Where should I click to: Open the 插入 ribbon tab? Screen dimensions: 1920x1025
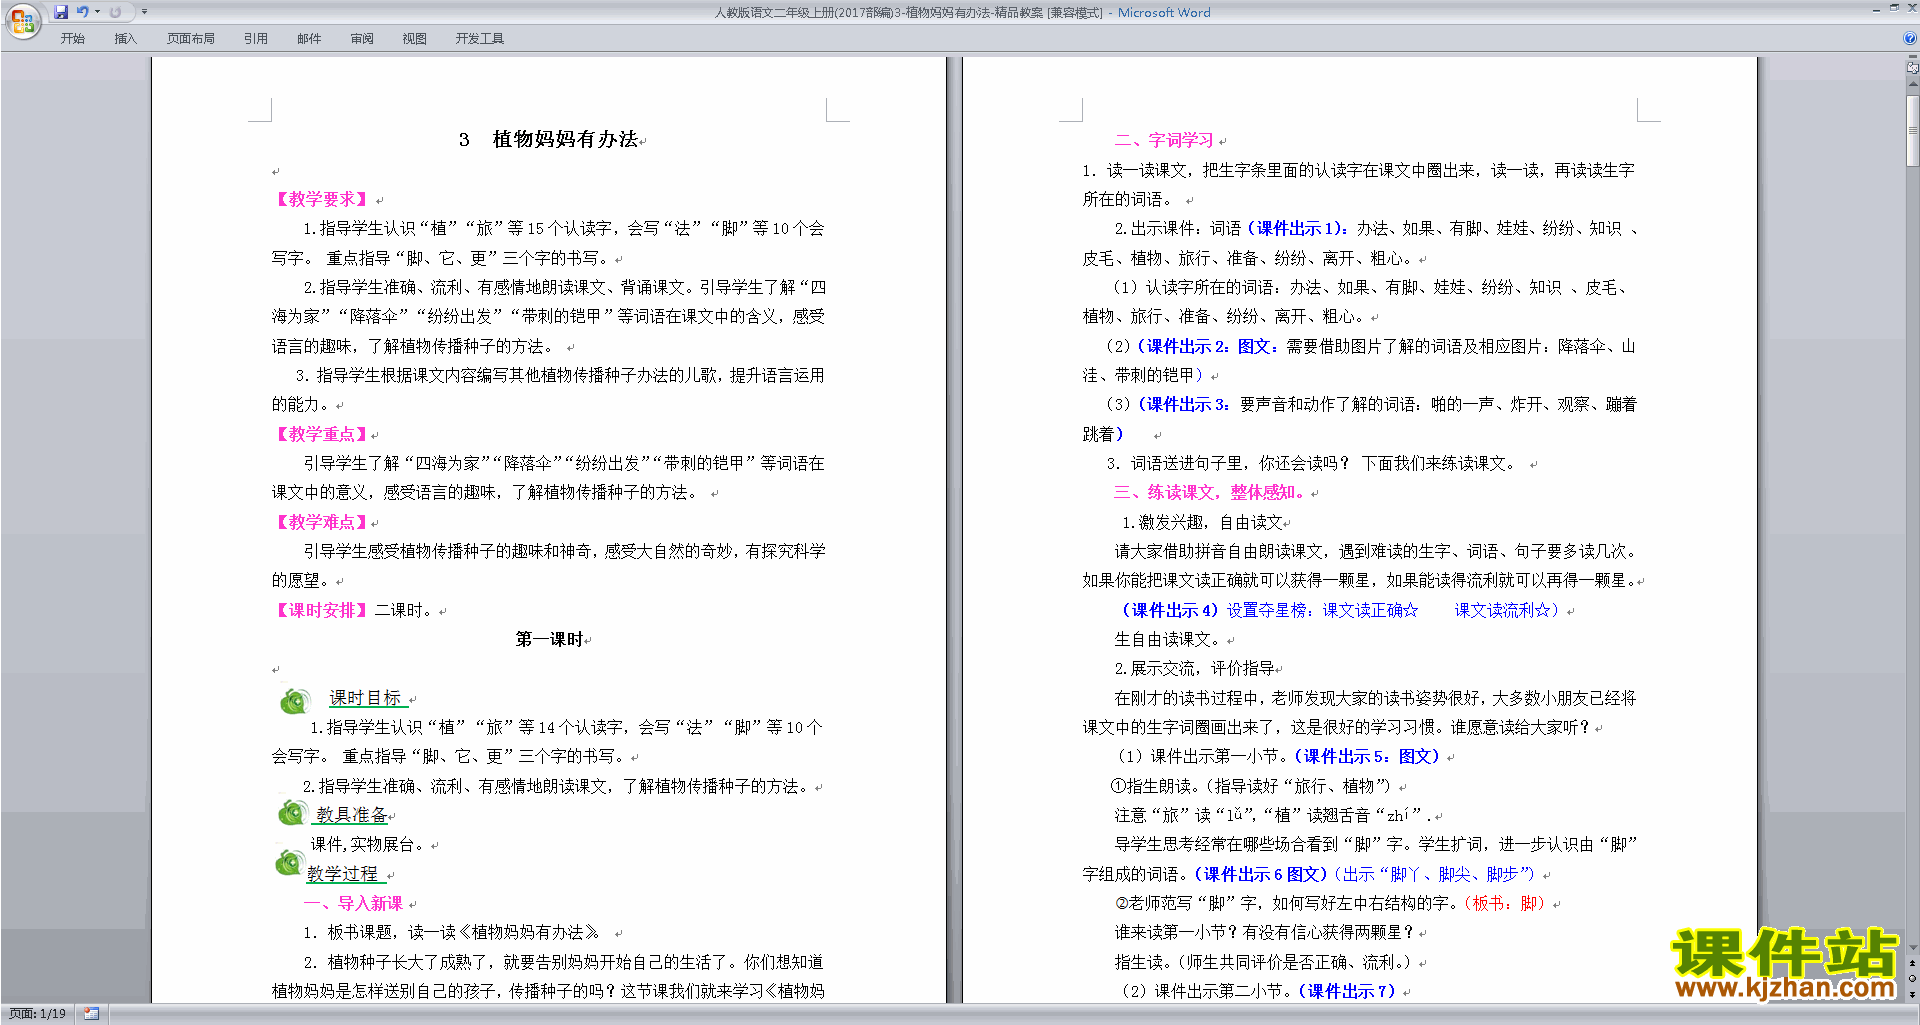[125, 39]
